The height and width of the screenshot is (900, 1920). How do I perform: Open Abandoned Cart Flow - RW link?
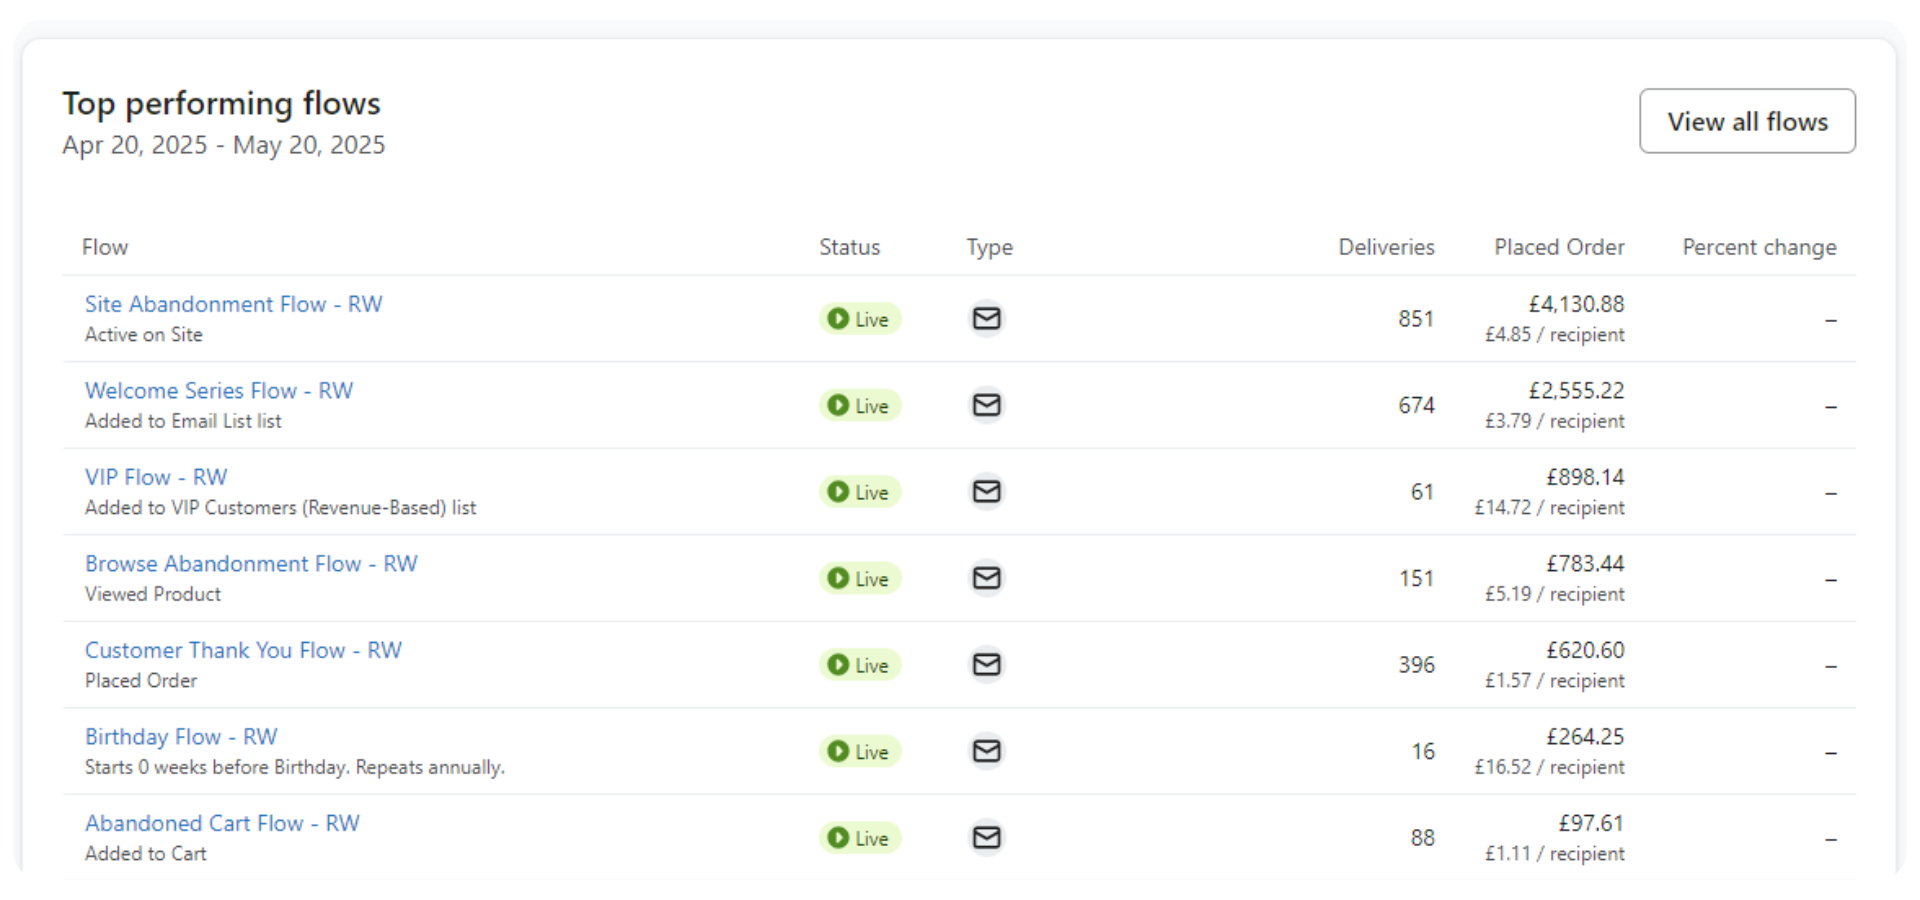(222, 823)
